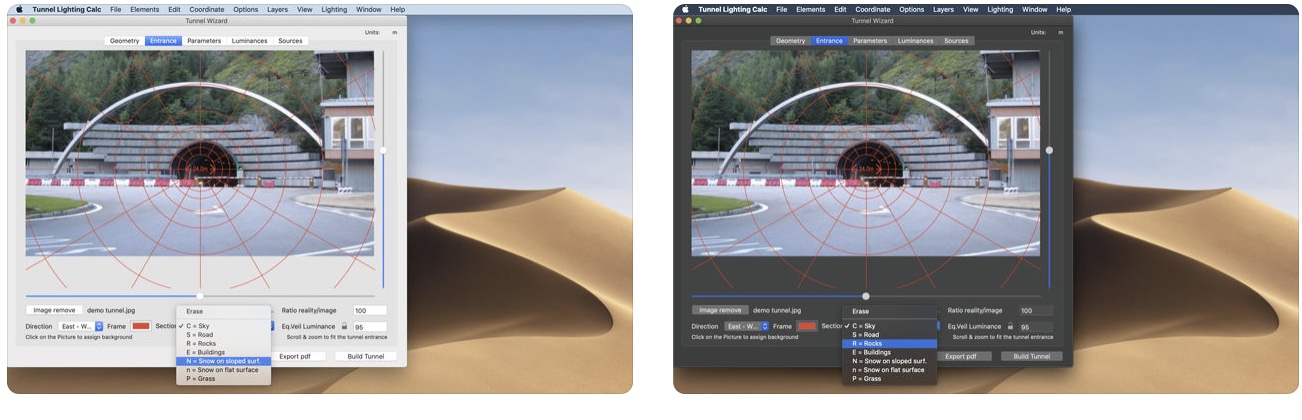Viewport: 1302px width, 420px height.
Task: Choose 'N = Snow on sloped surf.' in light menu
Action: click(x=222, y=361)
